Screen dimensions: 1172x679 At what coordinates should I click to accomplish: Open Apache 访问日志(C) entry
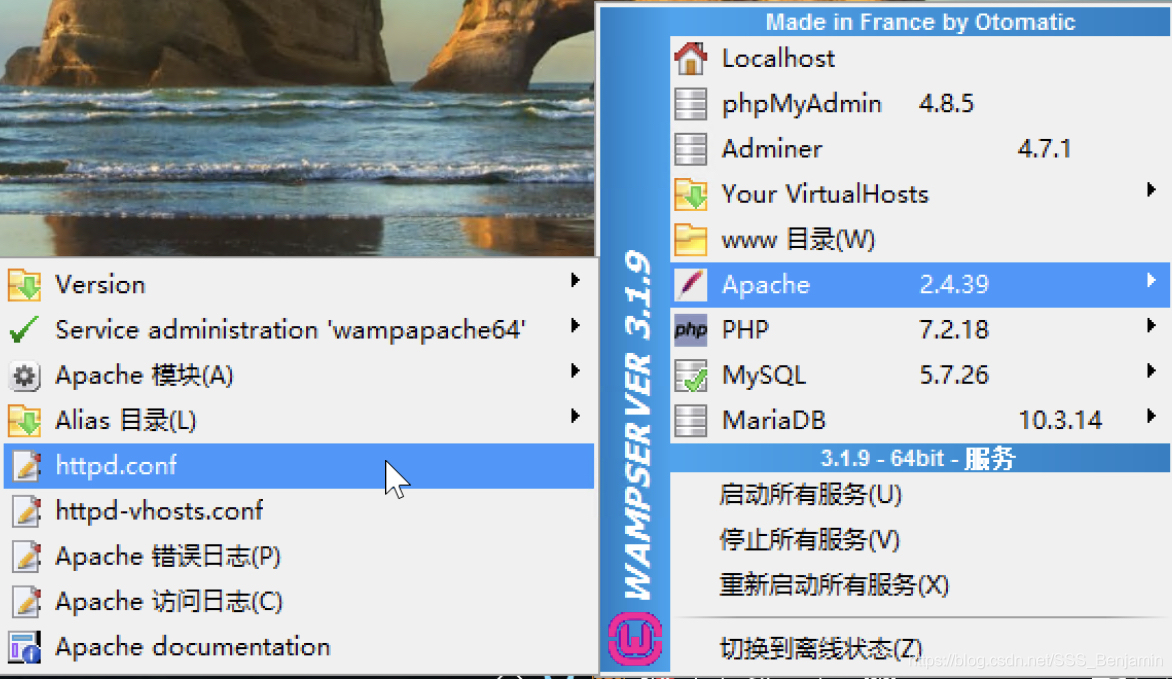(x=299, y=601)
